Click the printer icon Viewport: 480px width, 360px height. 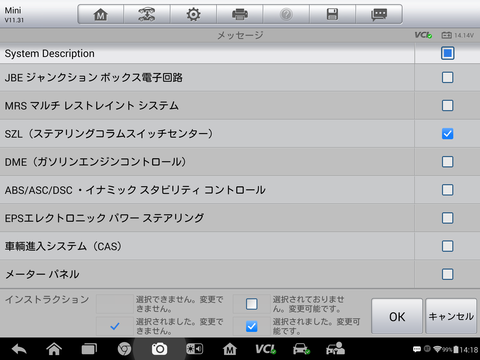pos(240,14)
